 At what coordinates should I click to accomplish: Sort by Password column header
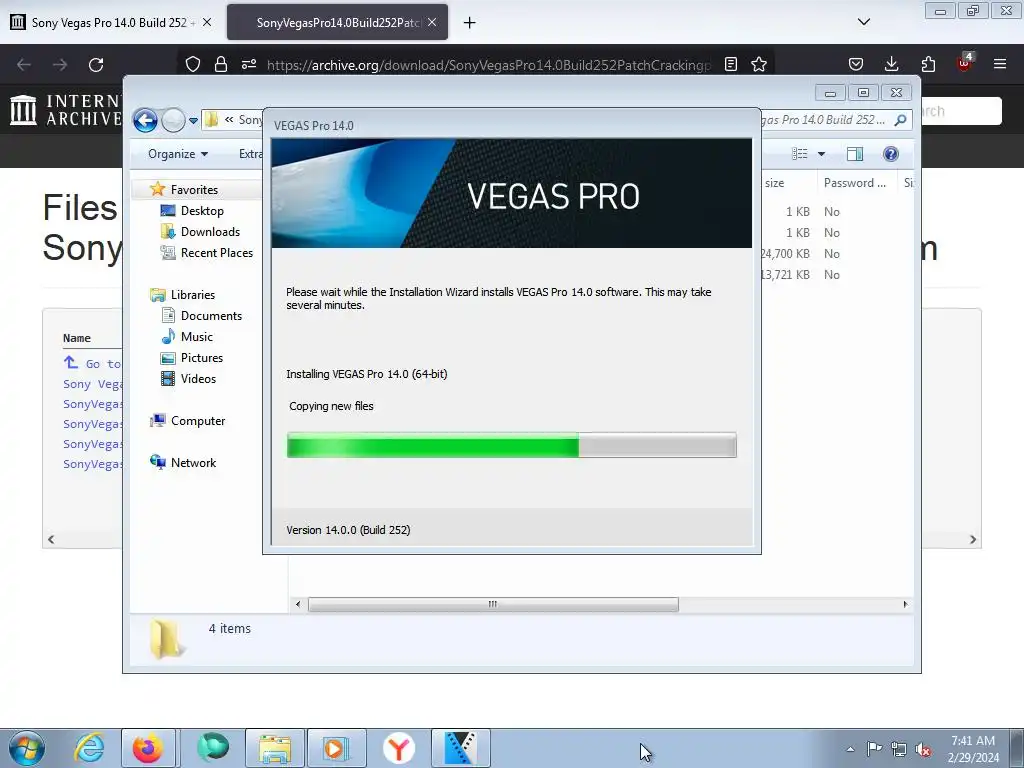pos(857,183)
